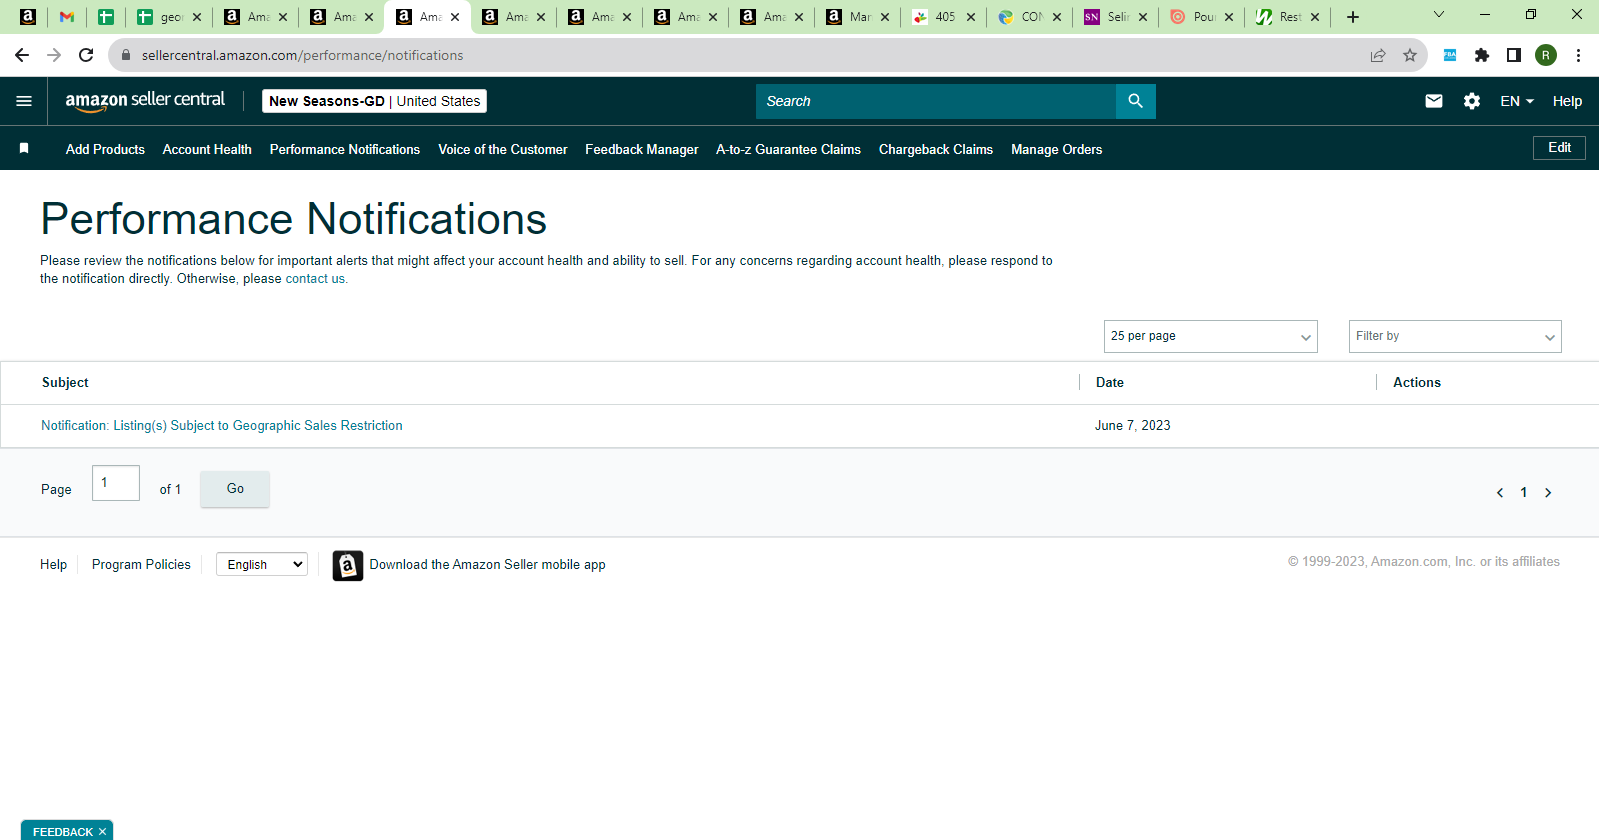The image size is (1599, 840).
Task: Open the Filter by dropdown
Action: (1455, 336)
